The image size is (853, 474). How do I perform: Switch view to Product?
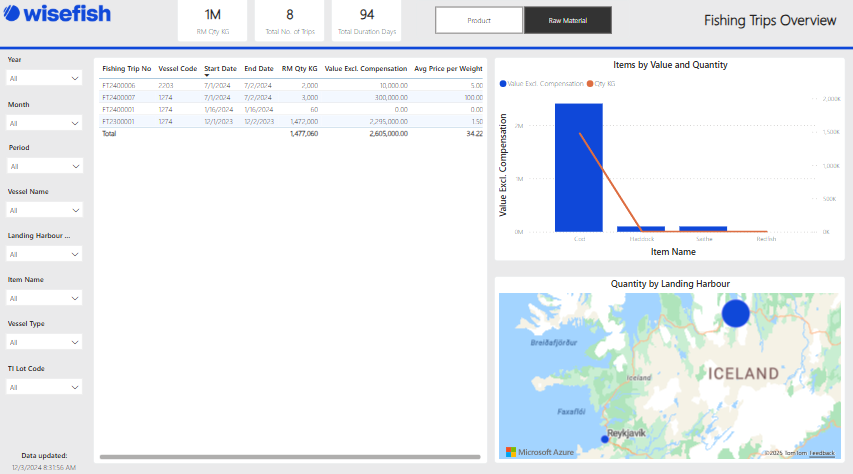[x=479, y=20]
